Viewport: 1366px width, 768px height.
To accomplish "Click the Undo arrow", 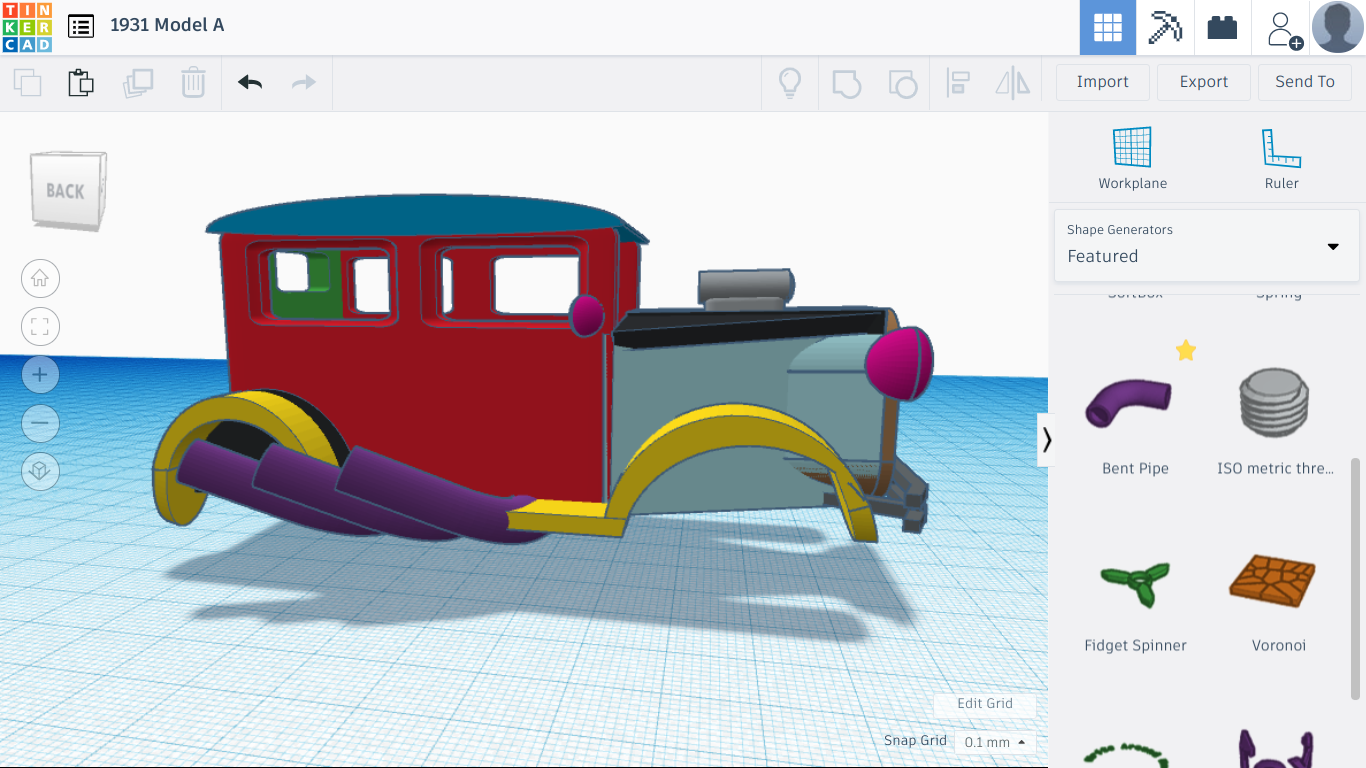I will coord(247,84).
